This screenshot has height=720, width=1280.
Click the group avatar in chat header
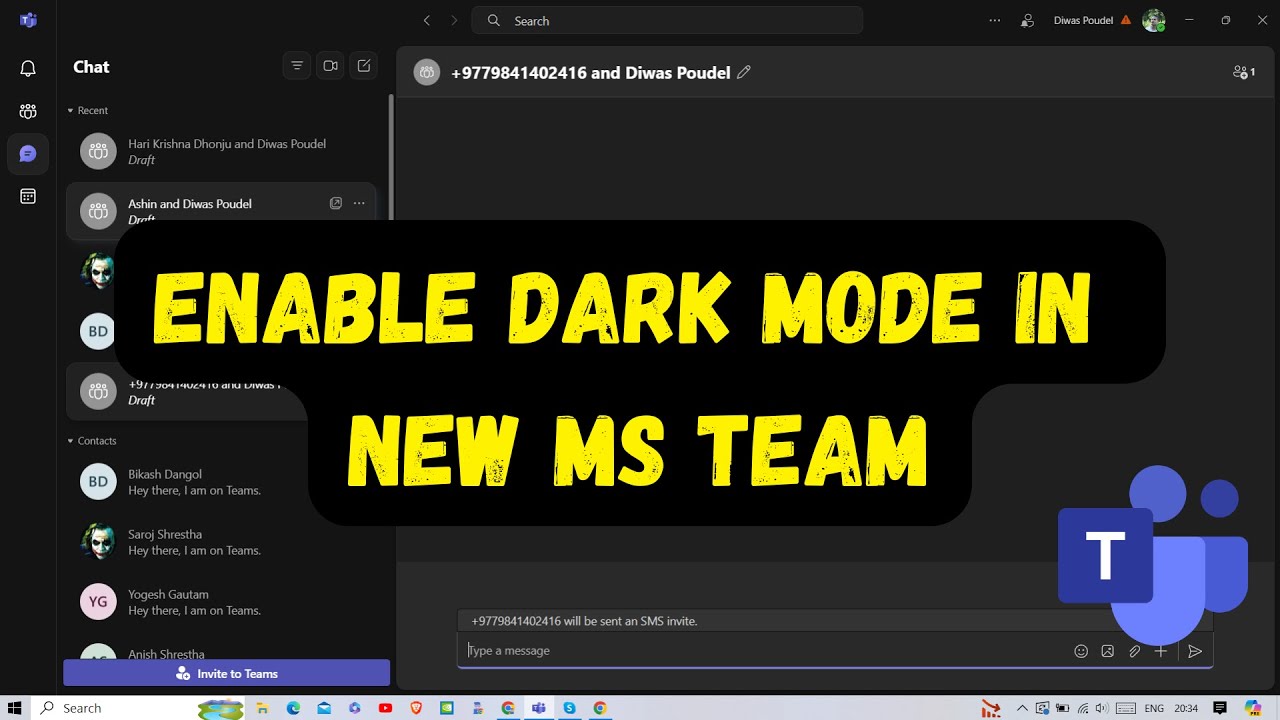click(427, 72)
